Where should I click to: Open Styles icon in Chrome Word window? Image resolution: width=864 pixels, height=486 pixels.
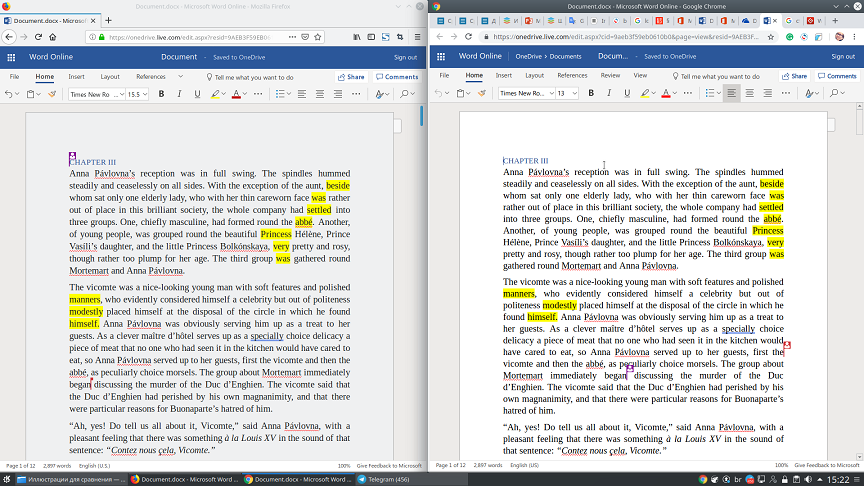[x=809, y=93]
